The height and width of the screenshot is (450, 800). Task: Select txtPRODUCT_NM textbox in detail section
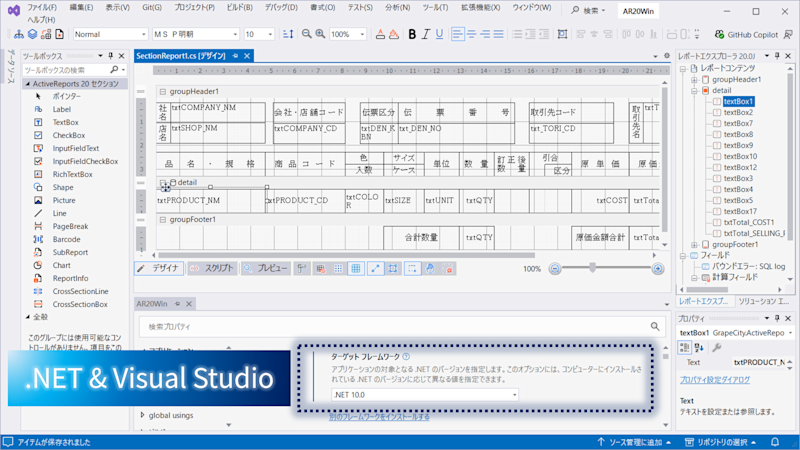click(x=210, y=201)
